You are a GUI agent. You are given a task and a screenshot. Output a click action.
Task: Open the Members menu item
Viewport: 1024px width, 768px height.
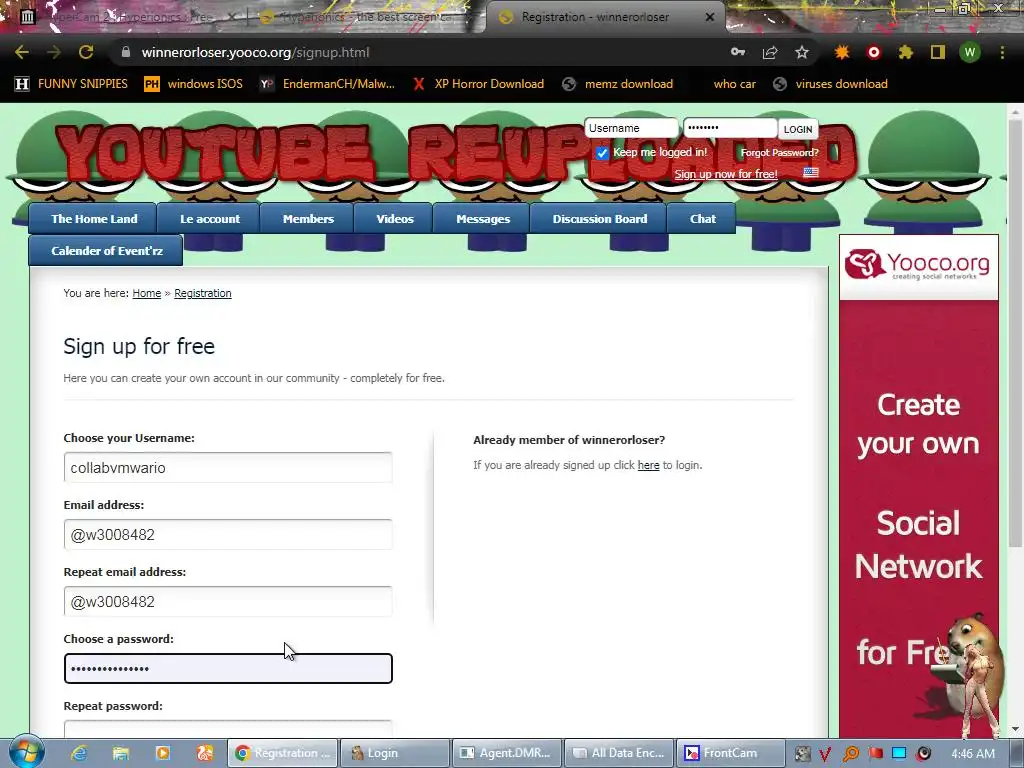(x=308, y=219)
